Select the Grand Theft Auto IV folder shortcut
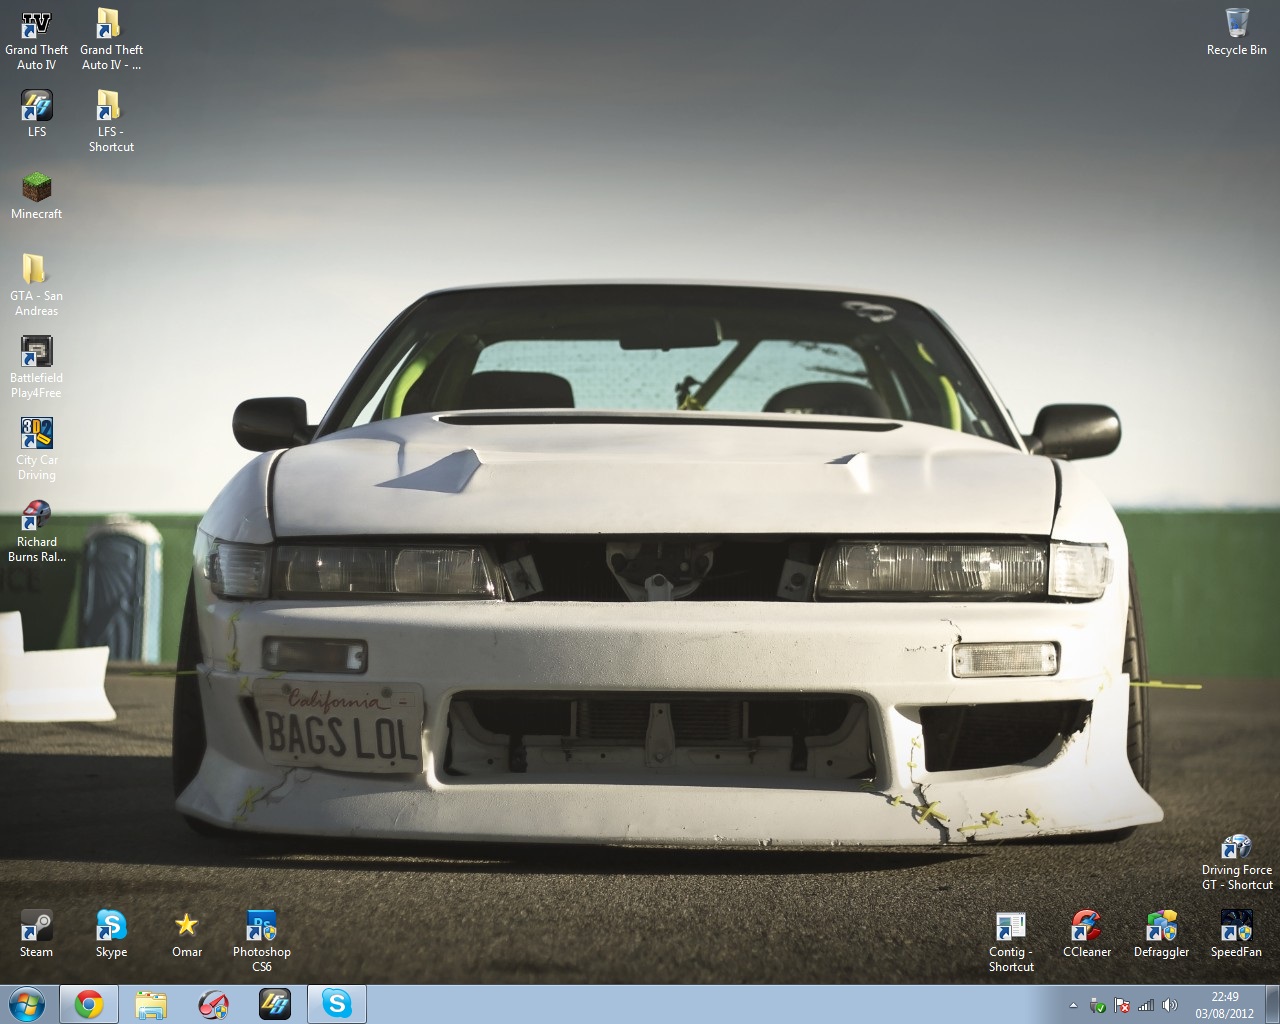The height and width of the screenshot is (1024, 1280). pyautogui.click(x=111, y=40)
